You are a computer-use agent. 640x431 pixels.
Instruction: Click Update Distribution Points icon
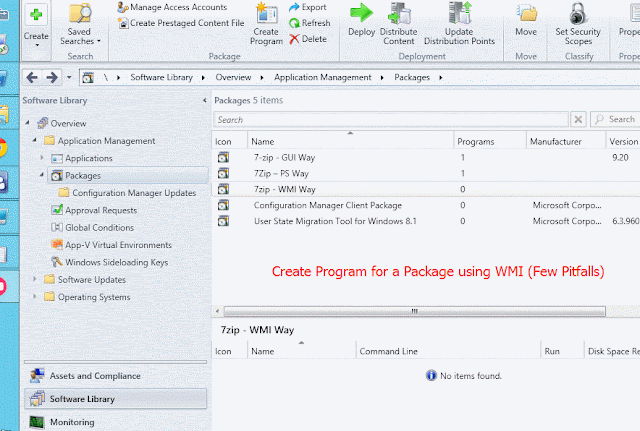[x=460, y=13]
